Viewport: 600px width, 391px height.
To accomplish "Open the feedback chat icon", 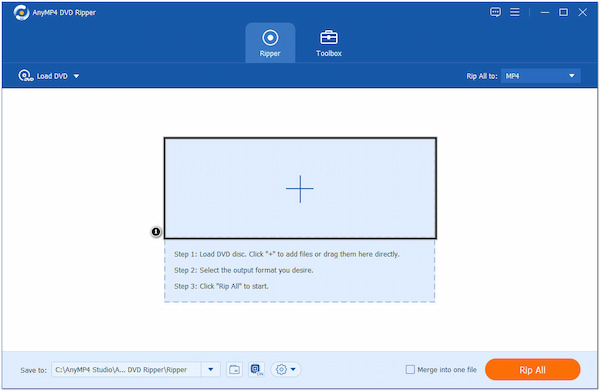I will [x=495, y=12].
